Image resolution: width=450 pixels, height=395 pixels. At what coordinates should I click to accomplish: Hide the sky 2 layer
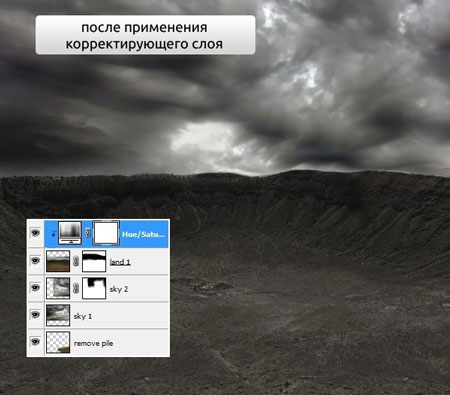tap(35, 287)
